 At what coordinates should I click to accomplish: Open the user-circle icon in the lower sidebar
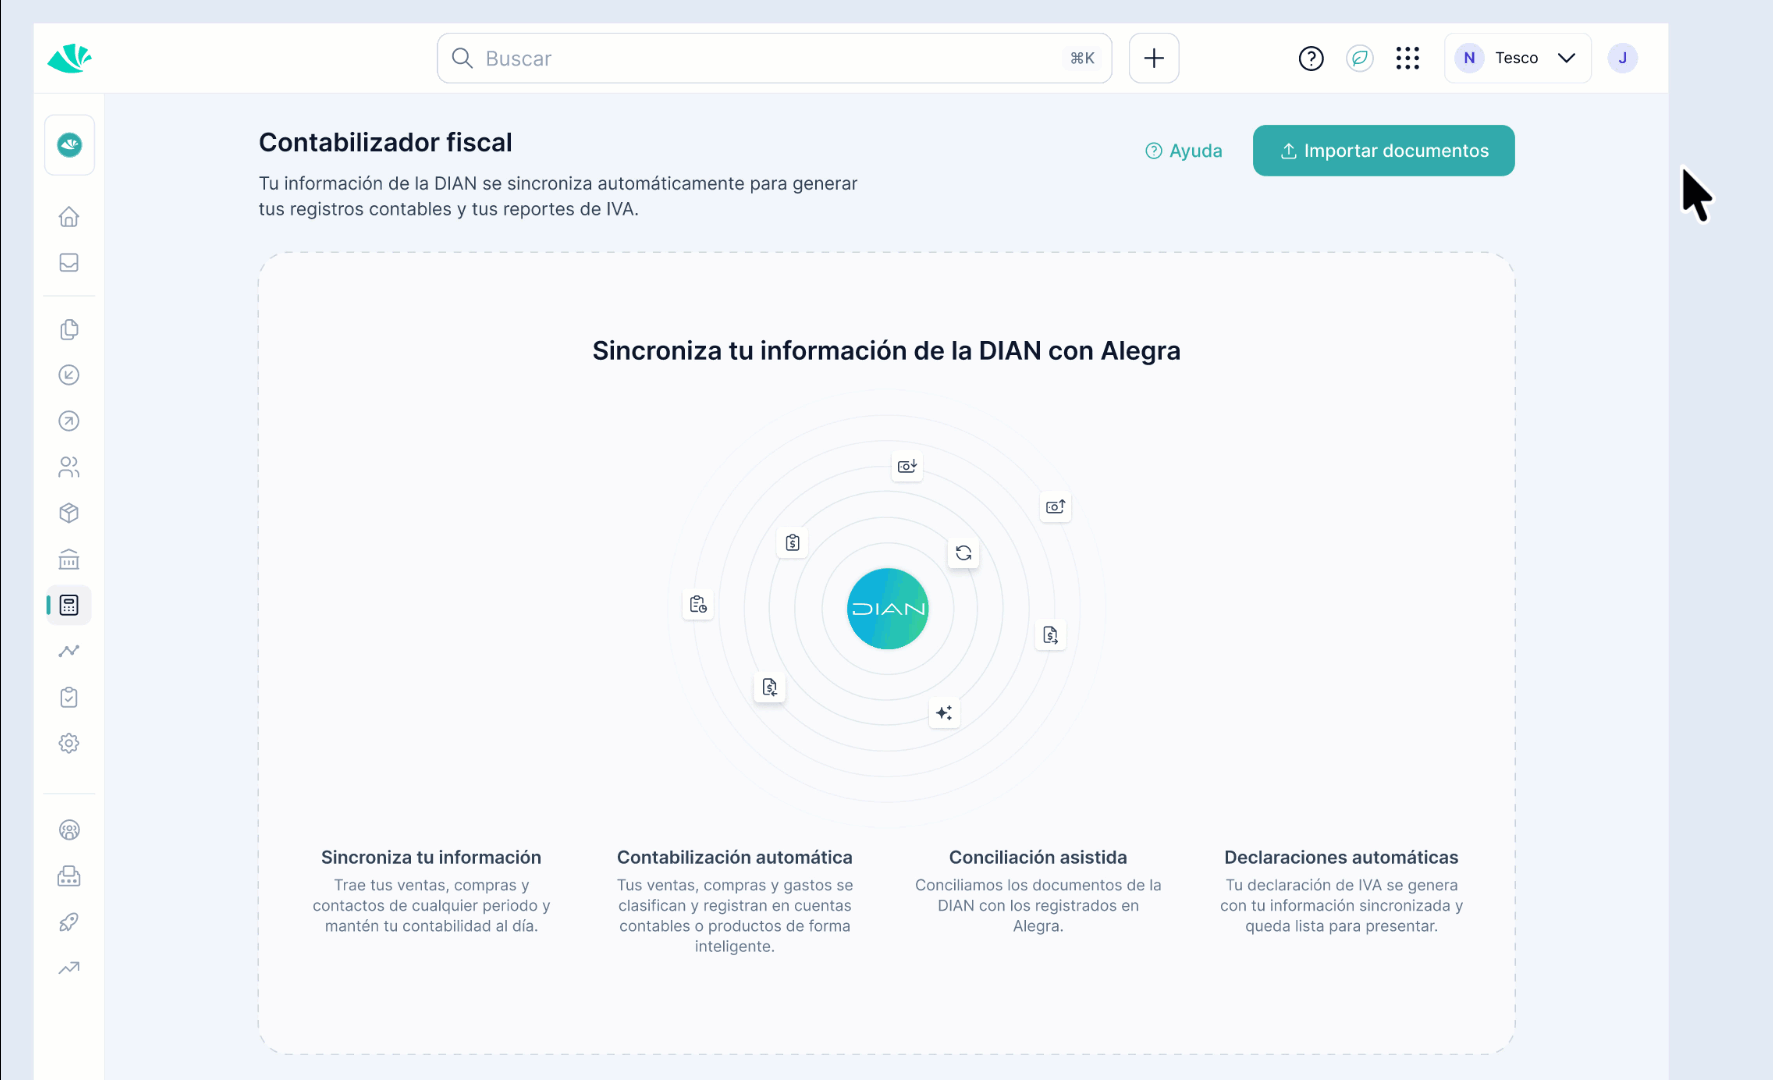(x=69, y=830)
